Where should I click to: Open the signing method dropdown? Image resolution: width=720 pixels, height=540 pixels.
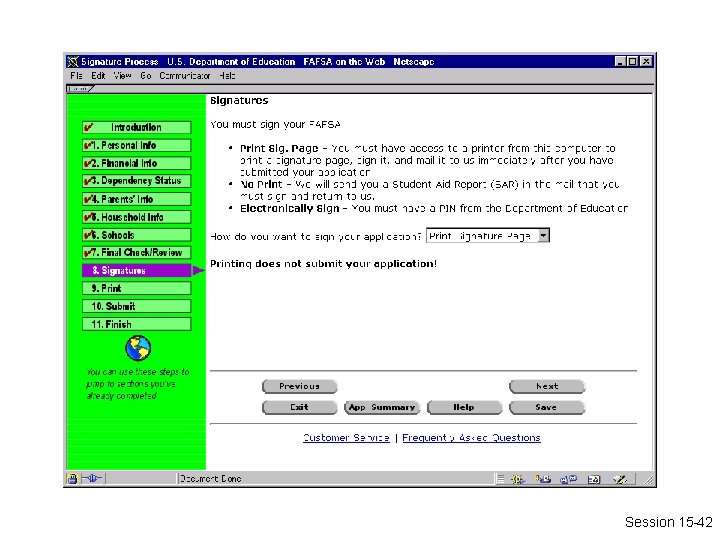(x=488, y=236)
